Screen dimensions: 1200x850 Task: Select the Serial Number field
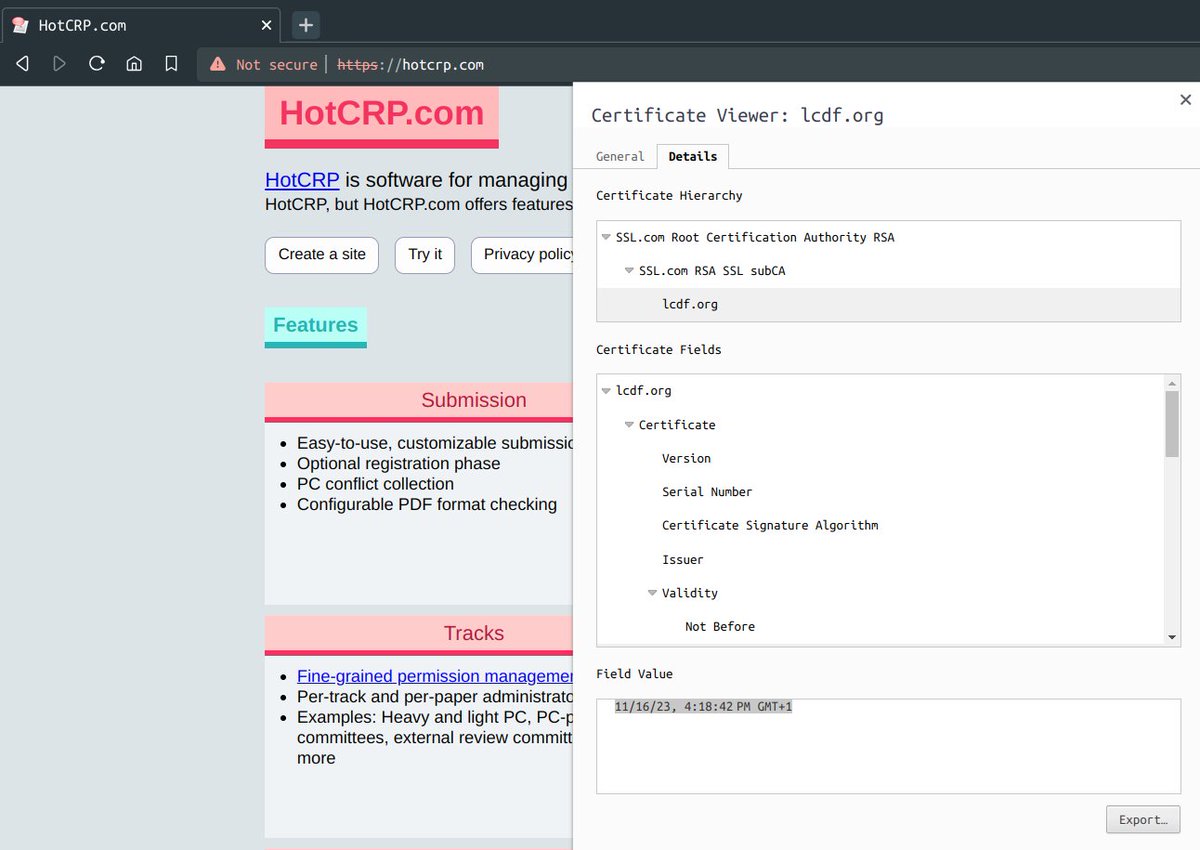tap(707, 492)
